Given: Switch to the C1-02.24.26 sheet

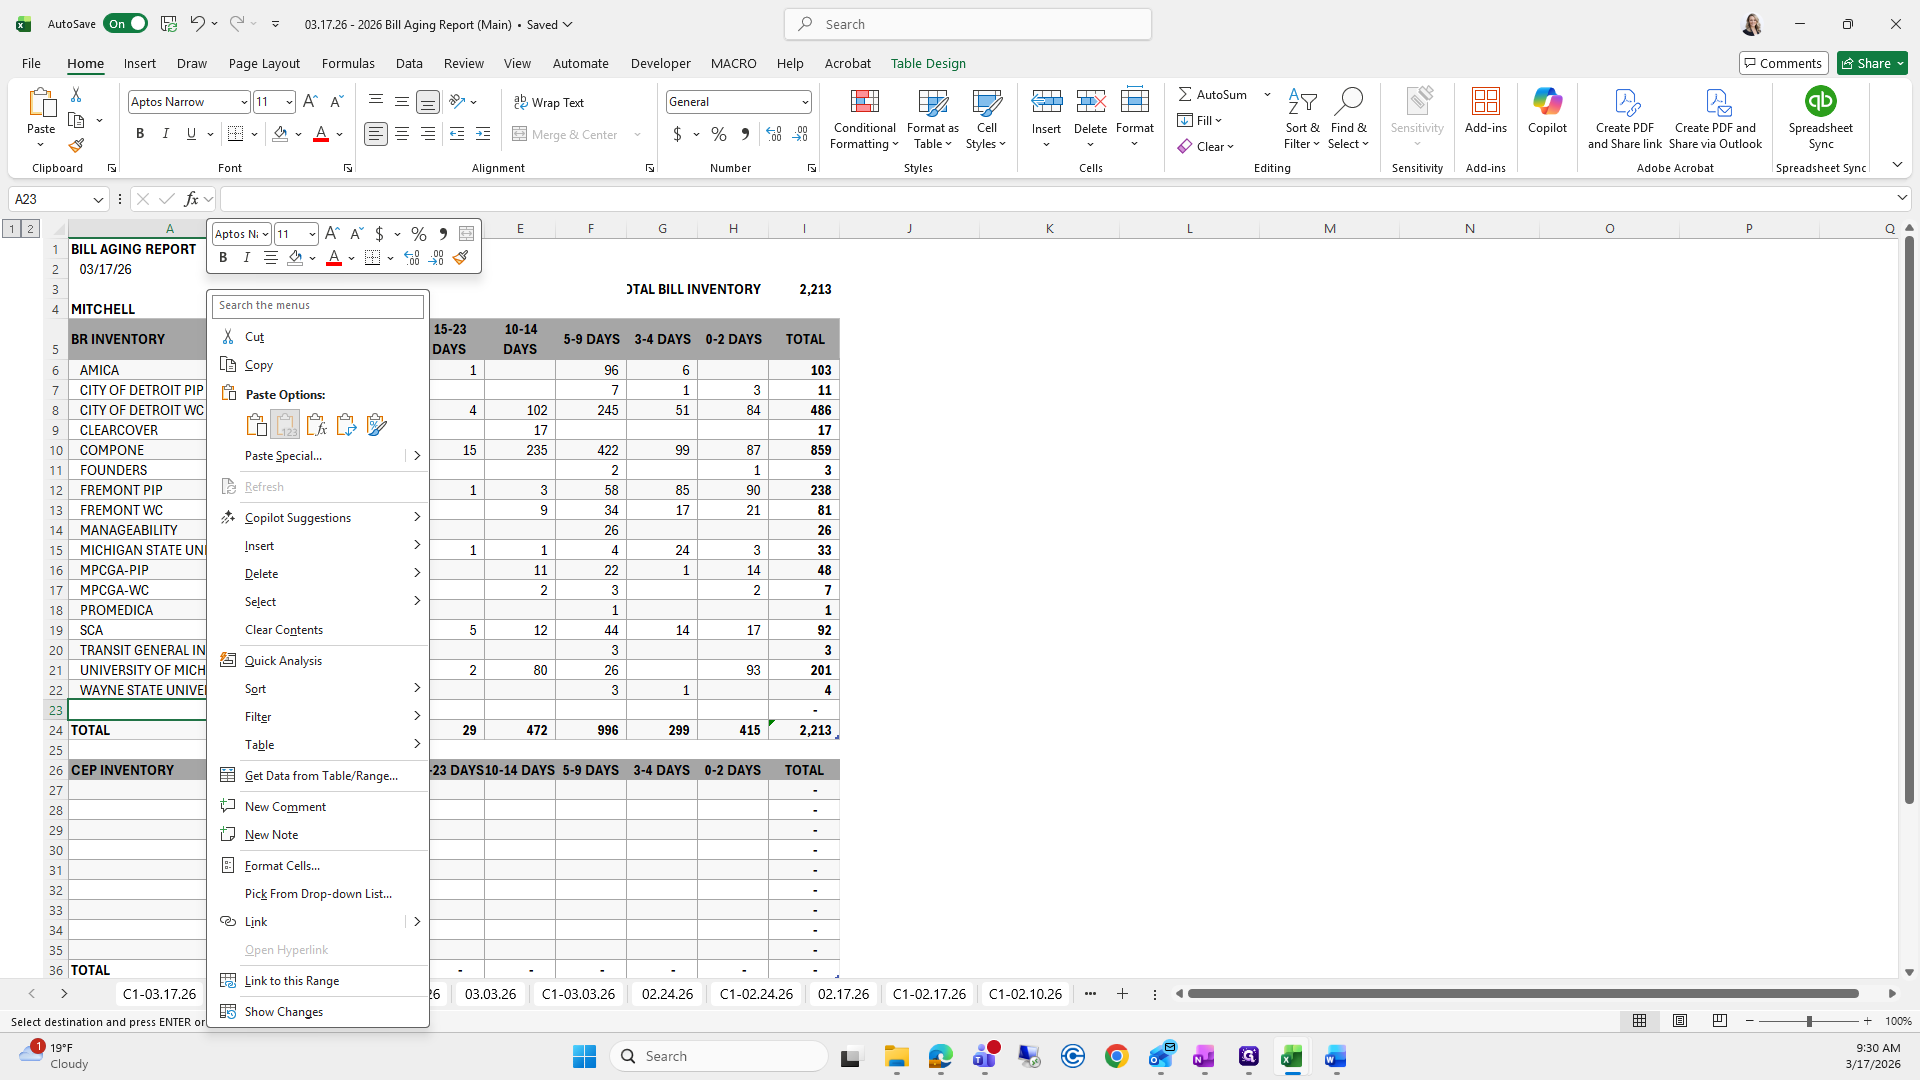Looking at the screenshot, I should pyautogui.click(x=756, y=994).
